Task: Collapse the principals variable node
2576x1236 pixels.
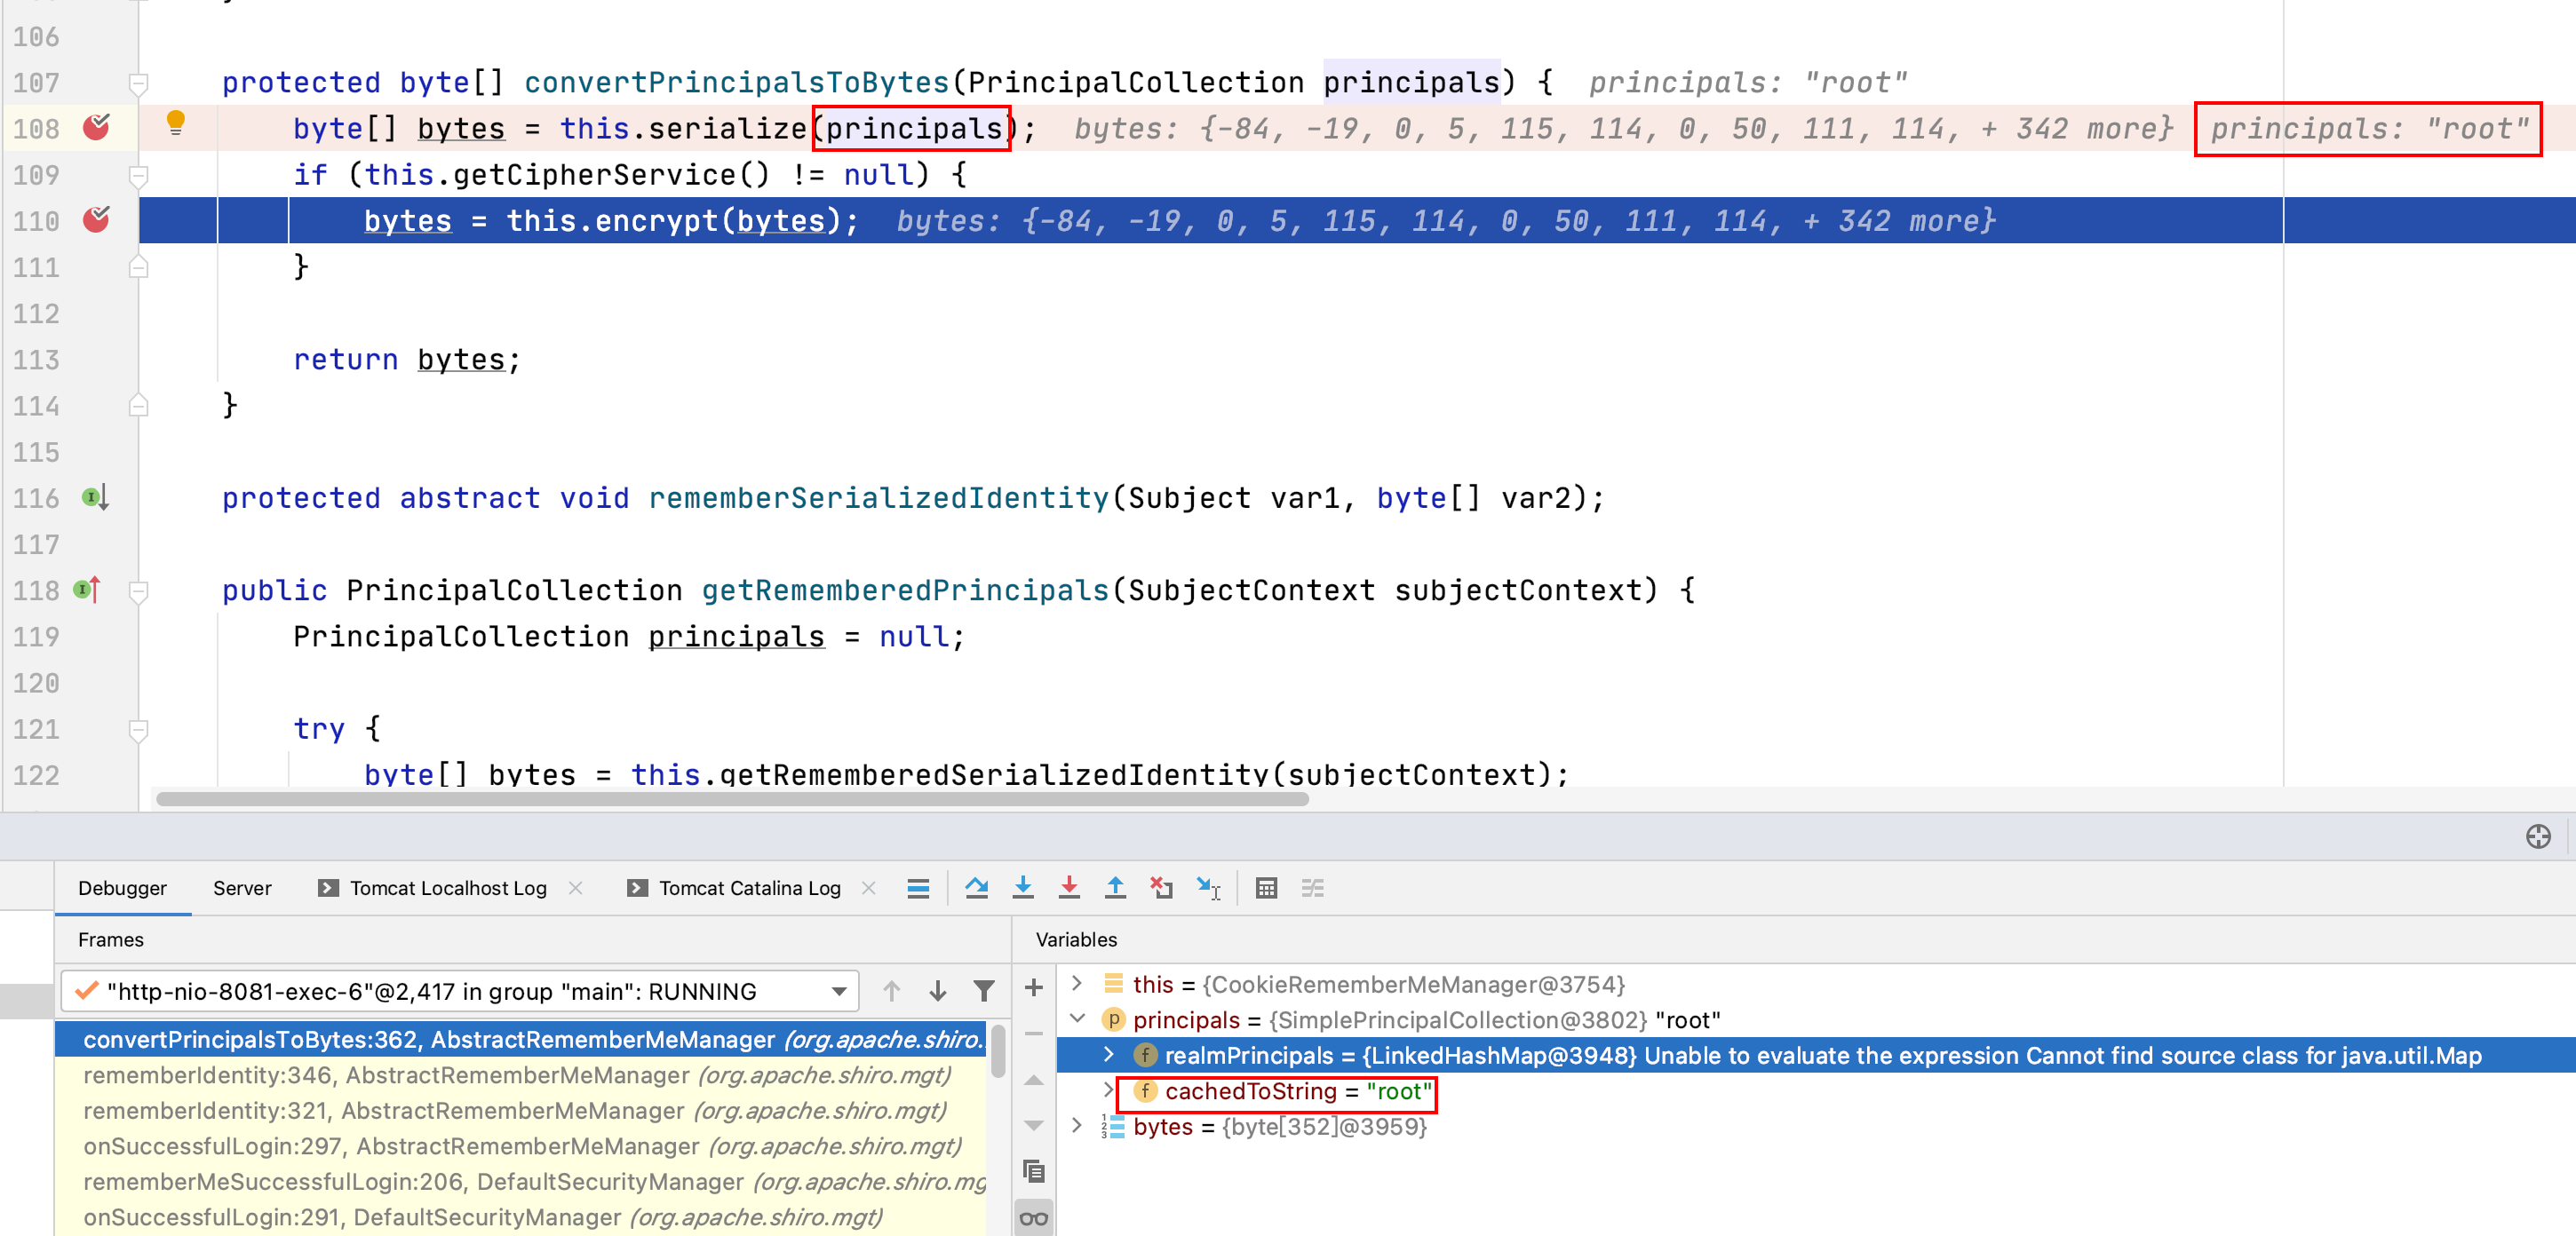Action: pyautogui.click(x=1077, y=1019)
